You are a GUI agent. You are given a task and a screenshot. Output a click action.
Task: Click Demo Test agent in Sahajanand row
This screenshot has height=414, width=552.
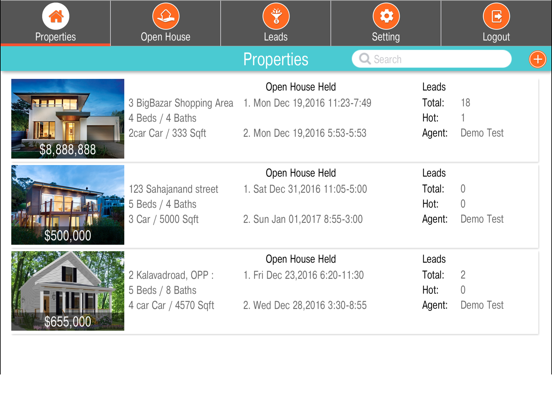coord(482,219)
